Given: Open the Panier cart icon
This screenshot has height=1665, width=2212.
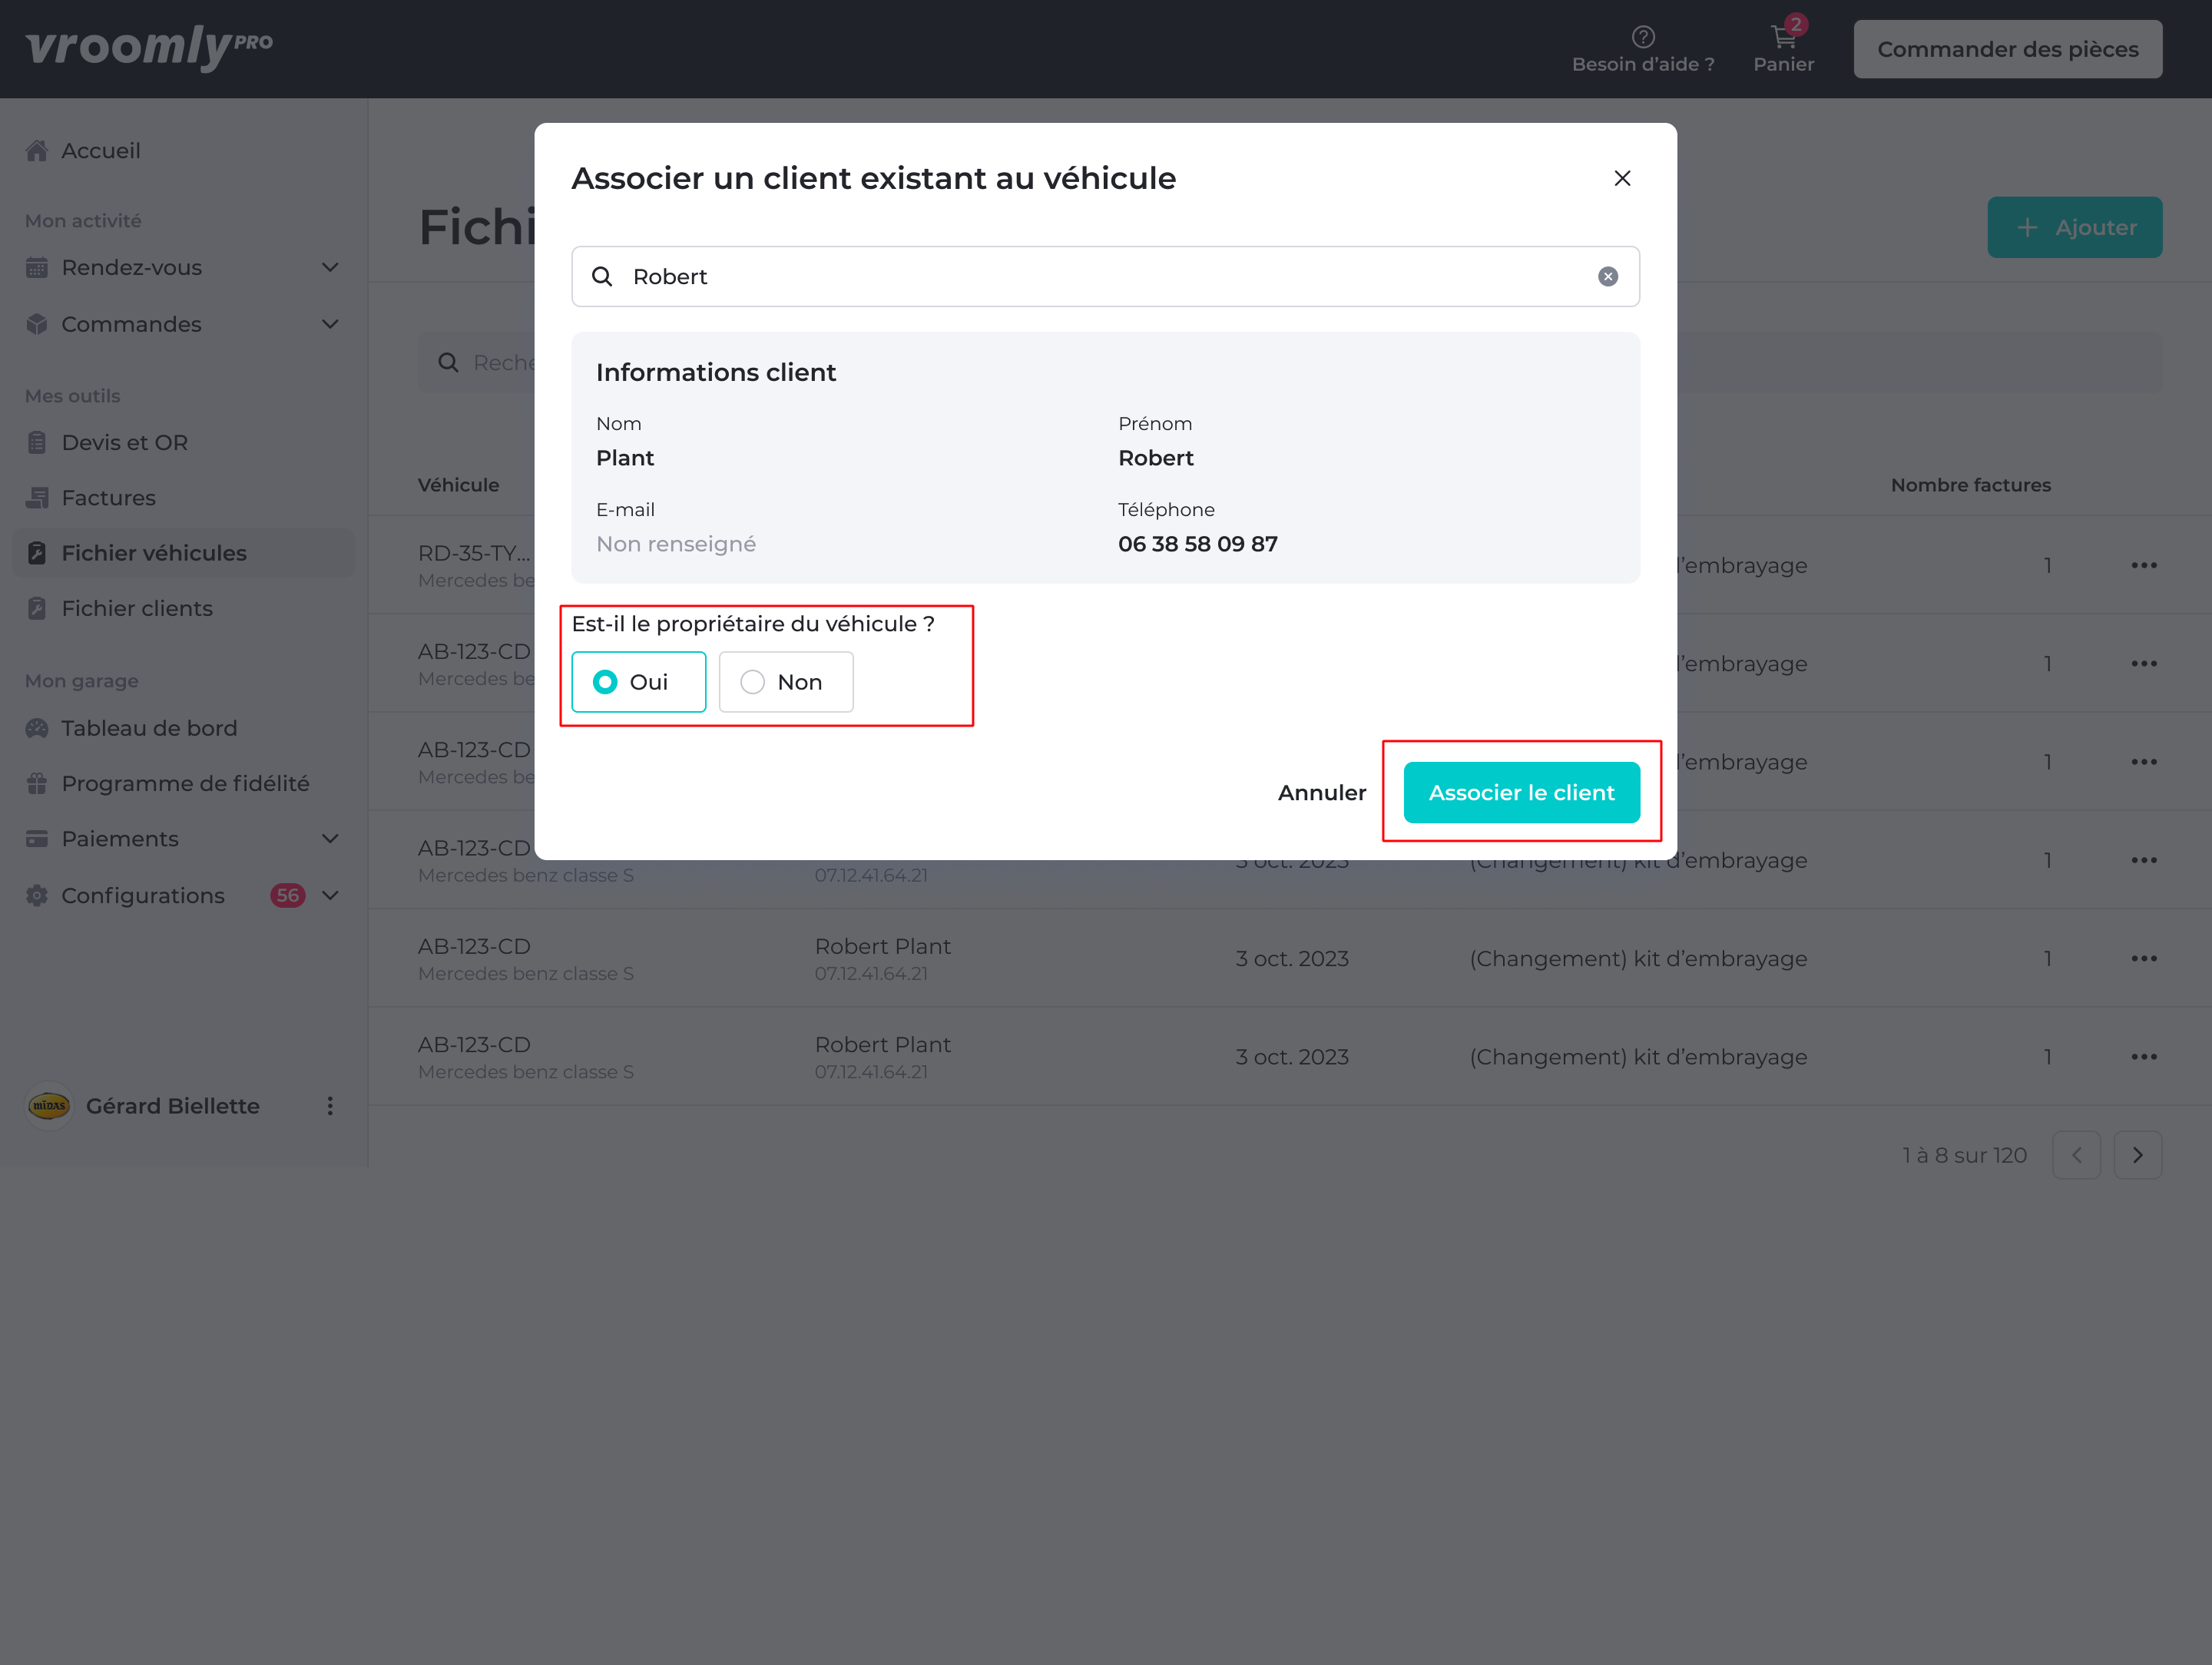Looking at the screenshot, I should pyautogui.click(x=1783, y=38).
